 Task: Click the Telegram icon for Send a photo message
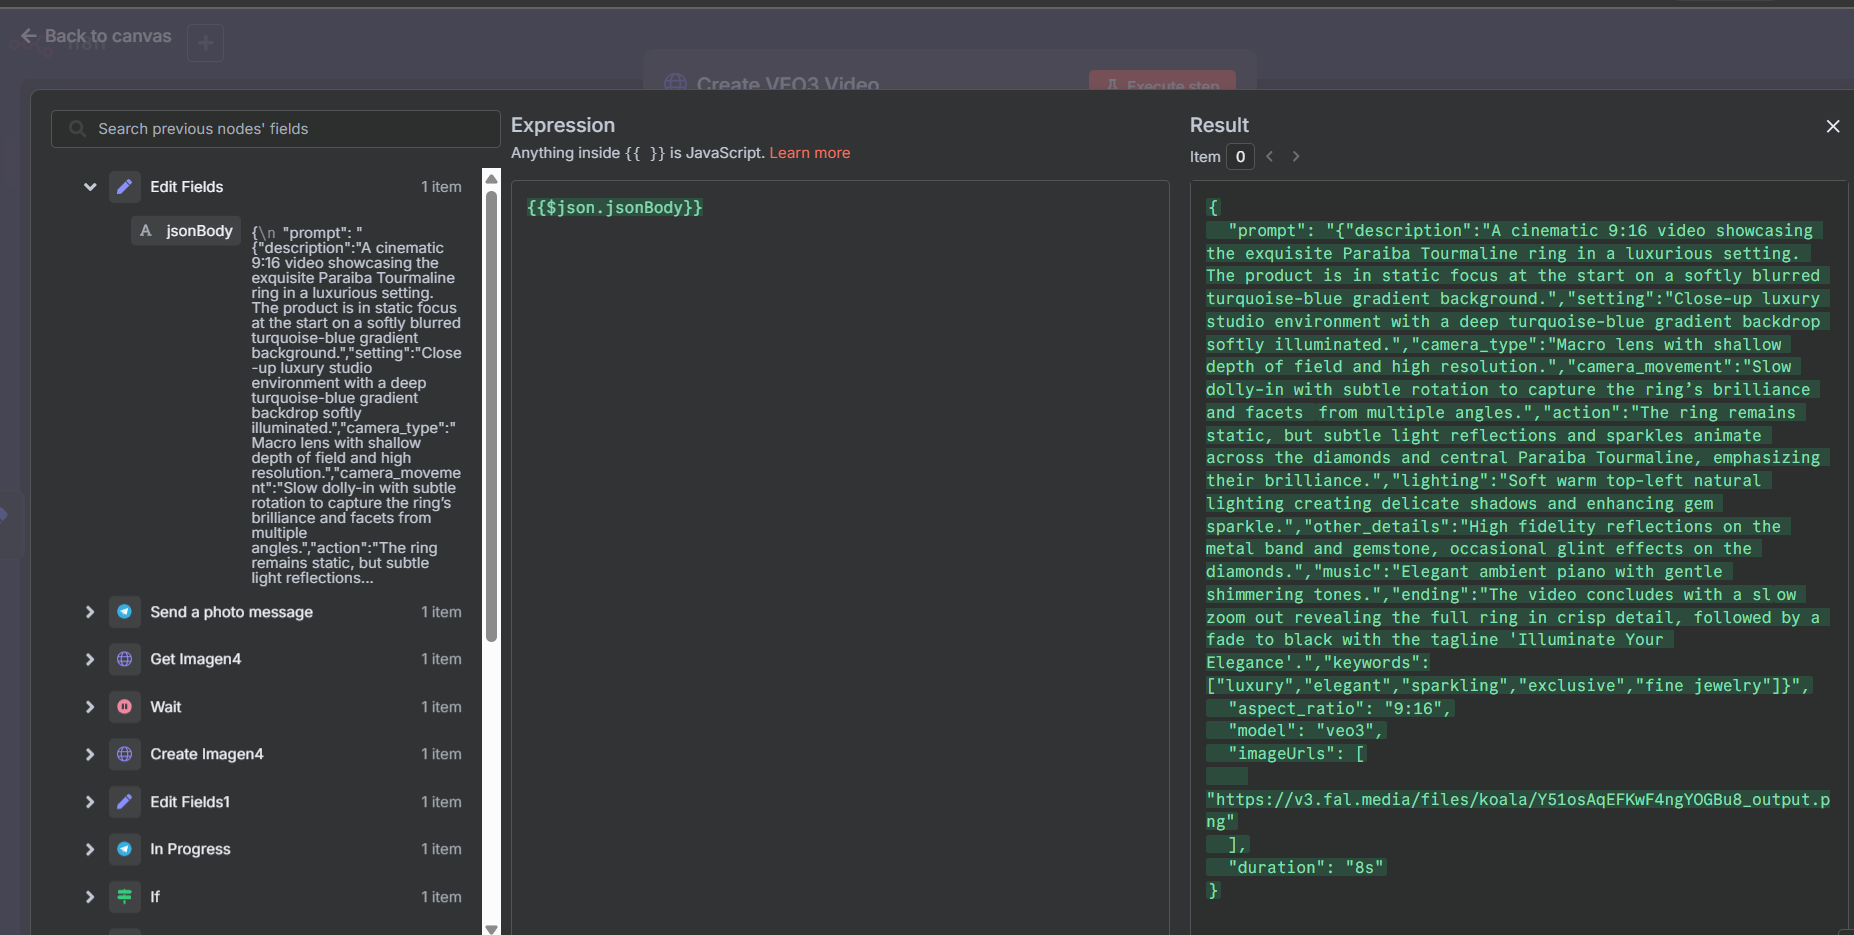click(x=124, y=612)
